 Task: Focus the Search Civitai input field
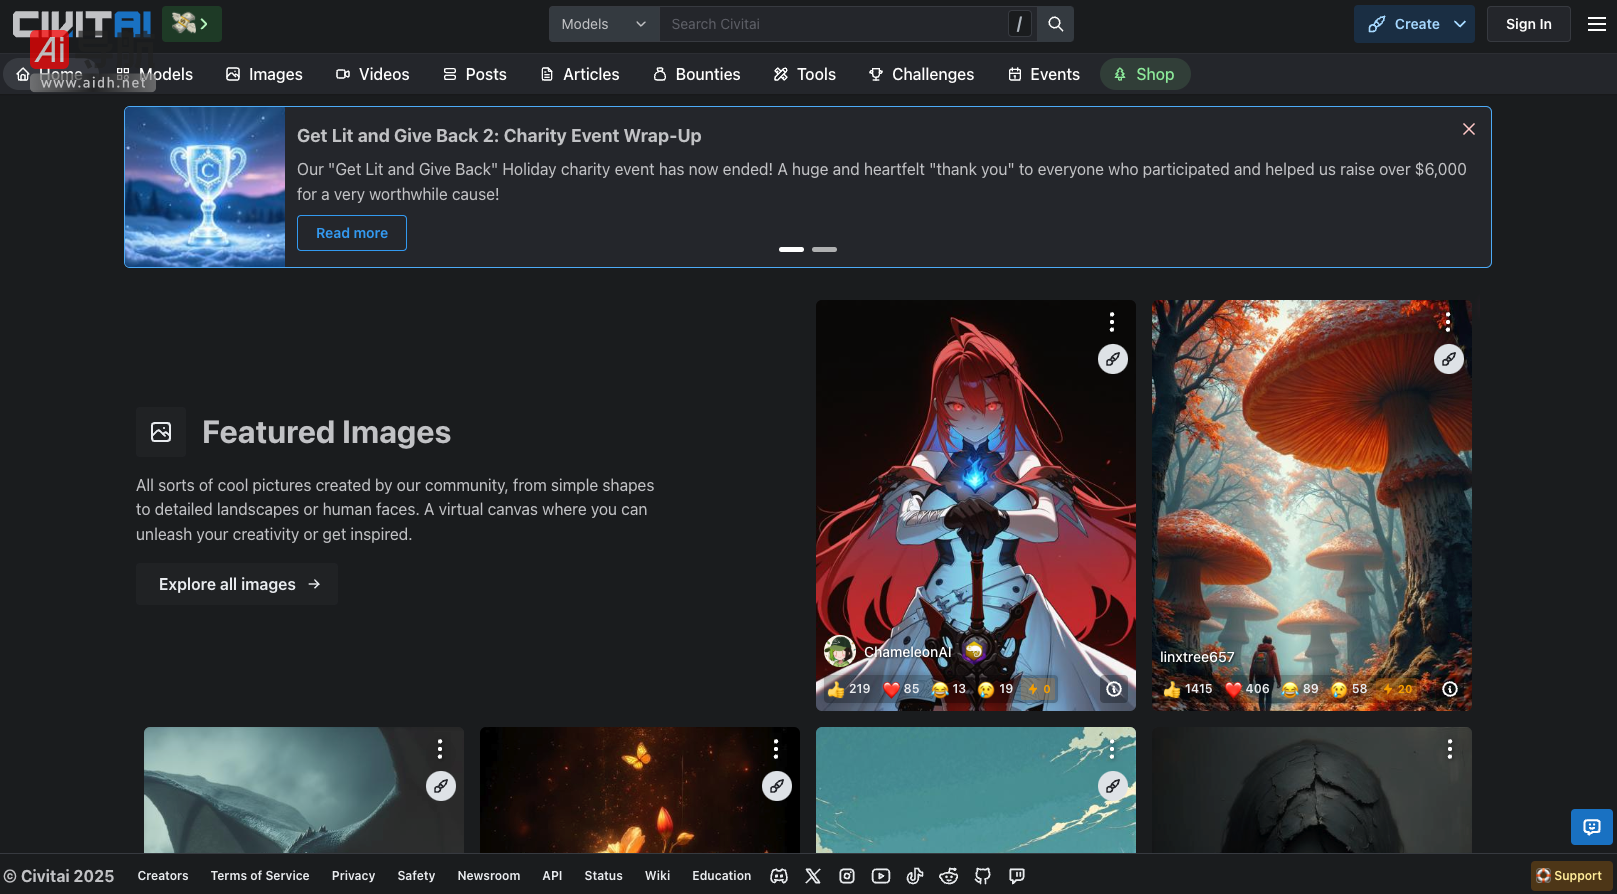(835, 24)
